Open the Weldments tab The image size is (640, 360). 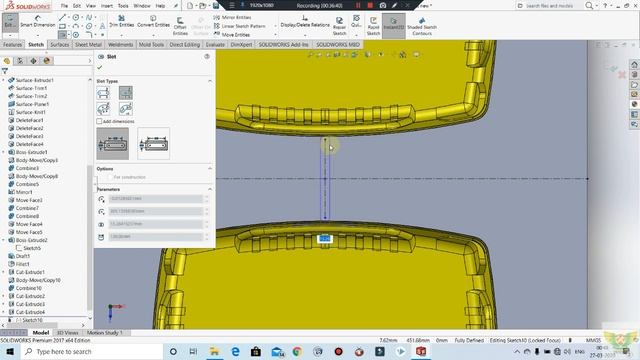click(120, 44)
